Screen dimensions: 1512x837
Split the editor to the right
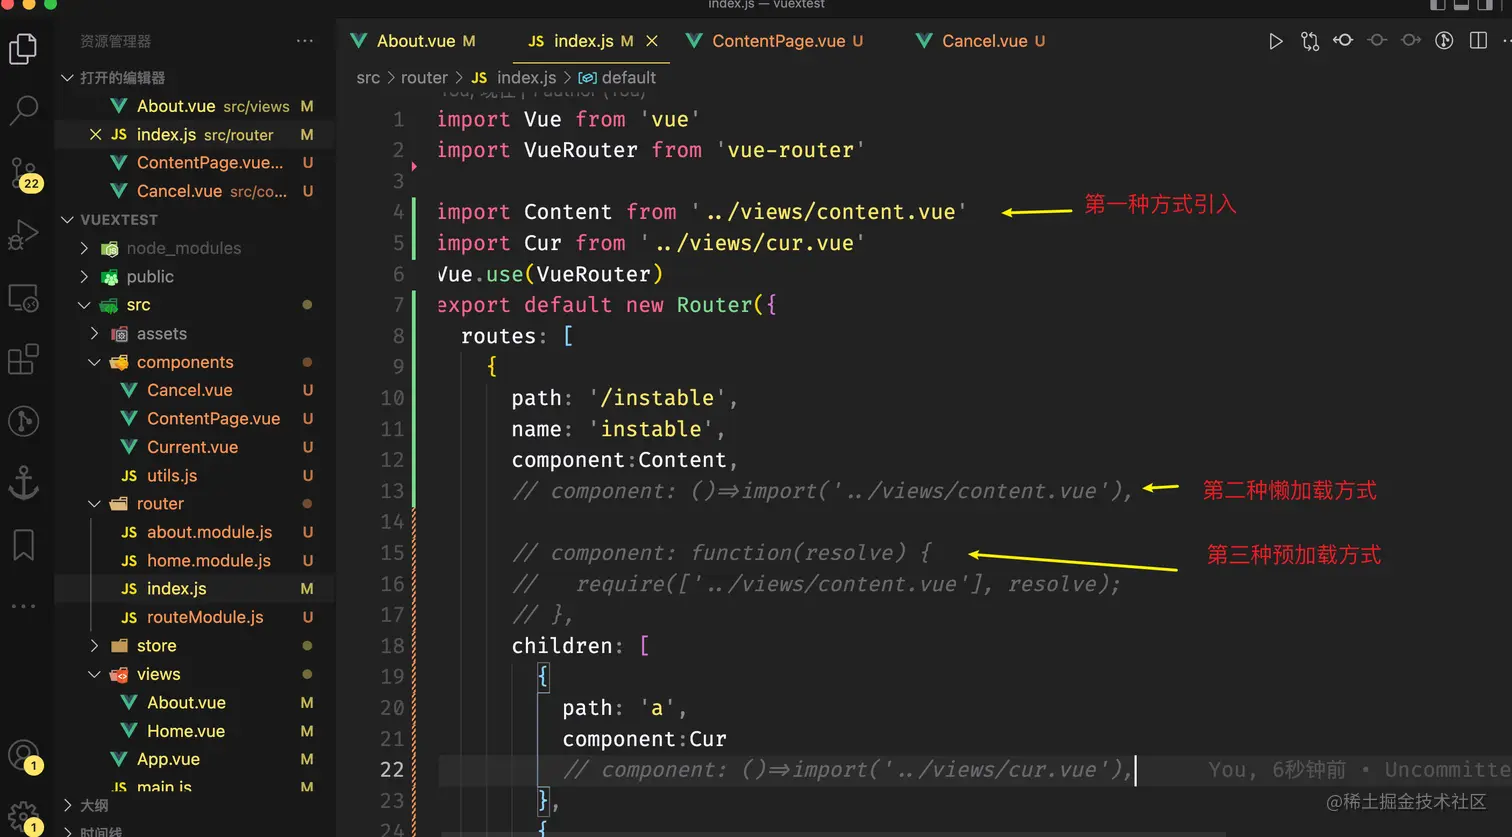[x=1478, y=41]
